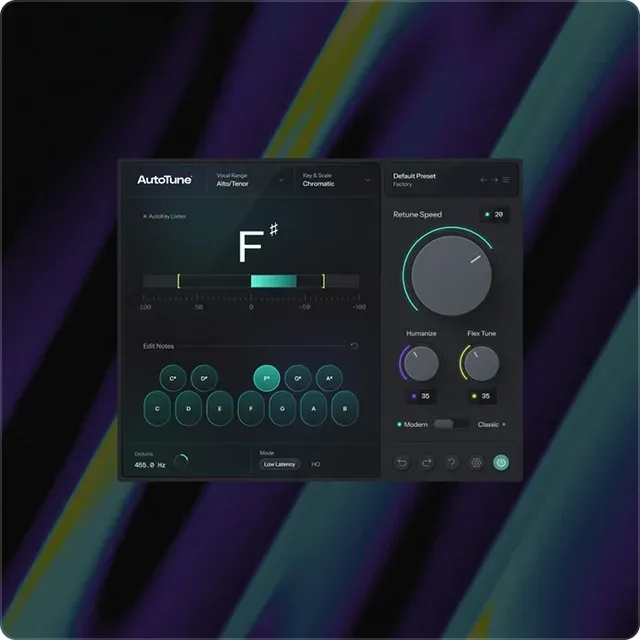640x640 pixels.
Task: Click the small Detune knob
Action: click(181, 461)
